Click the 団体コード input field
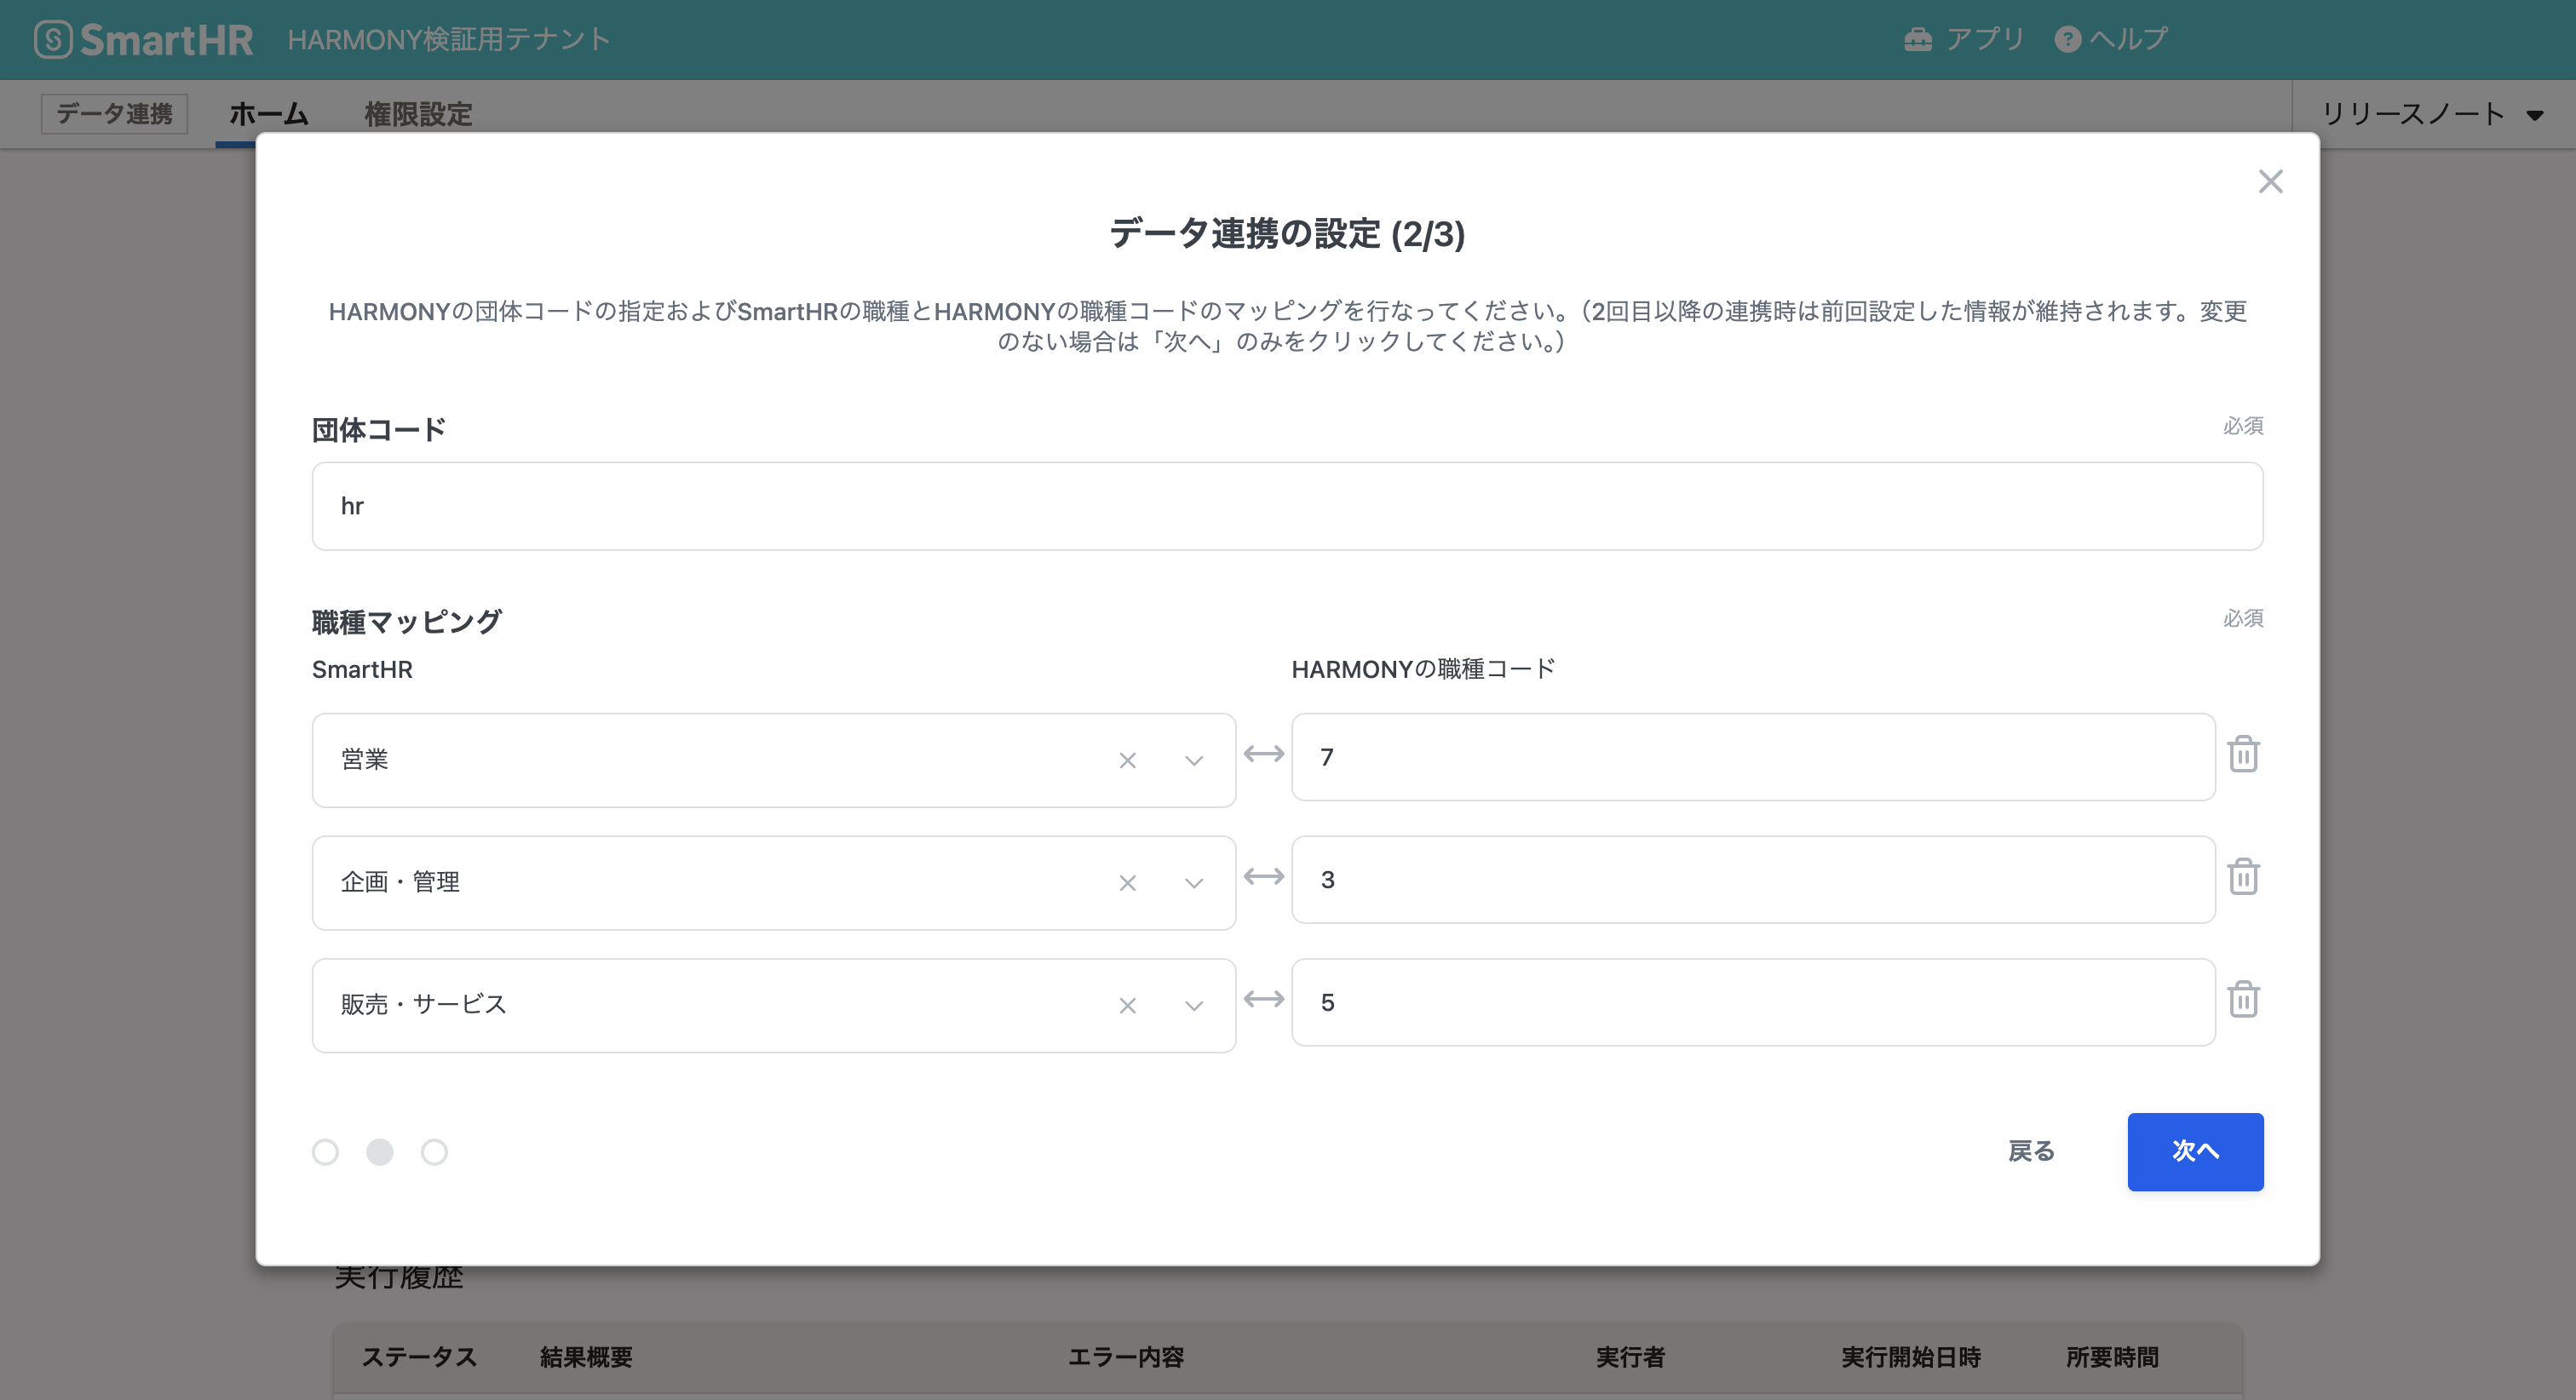 pos(1286,506)
